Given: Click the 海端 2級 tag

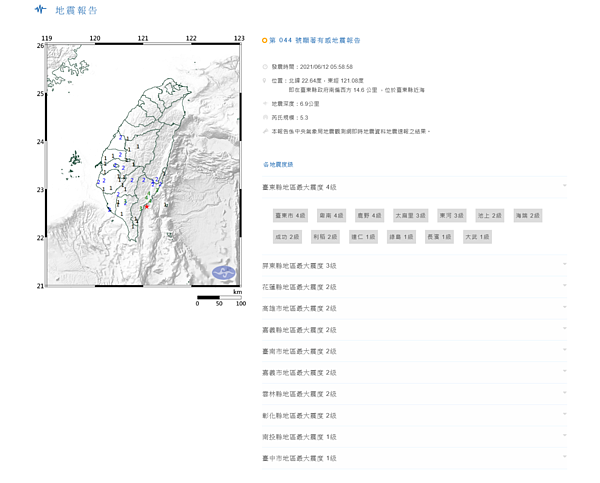Looking at the screenshot, I should (x=528, y=215).
